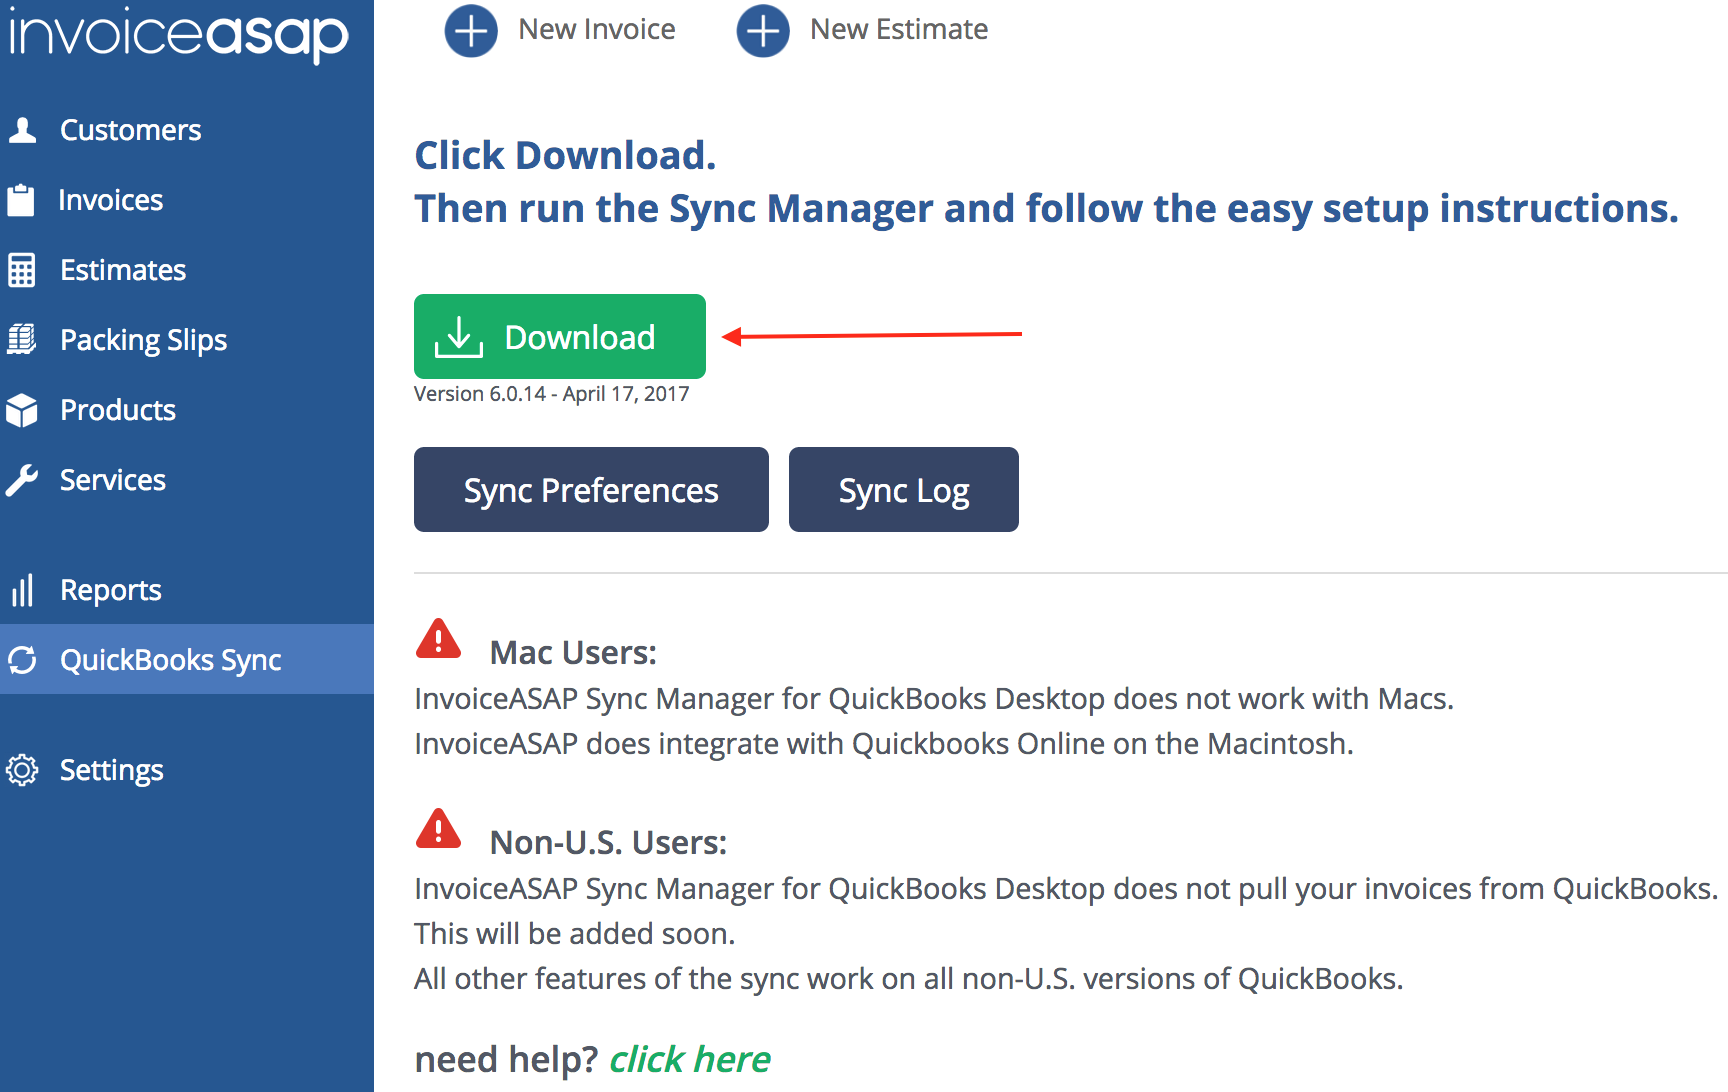The image size is (1728, 1092).
Task: Click the Non-U.S. Users warning triangle
Action: [438, 828]
